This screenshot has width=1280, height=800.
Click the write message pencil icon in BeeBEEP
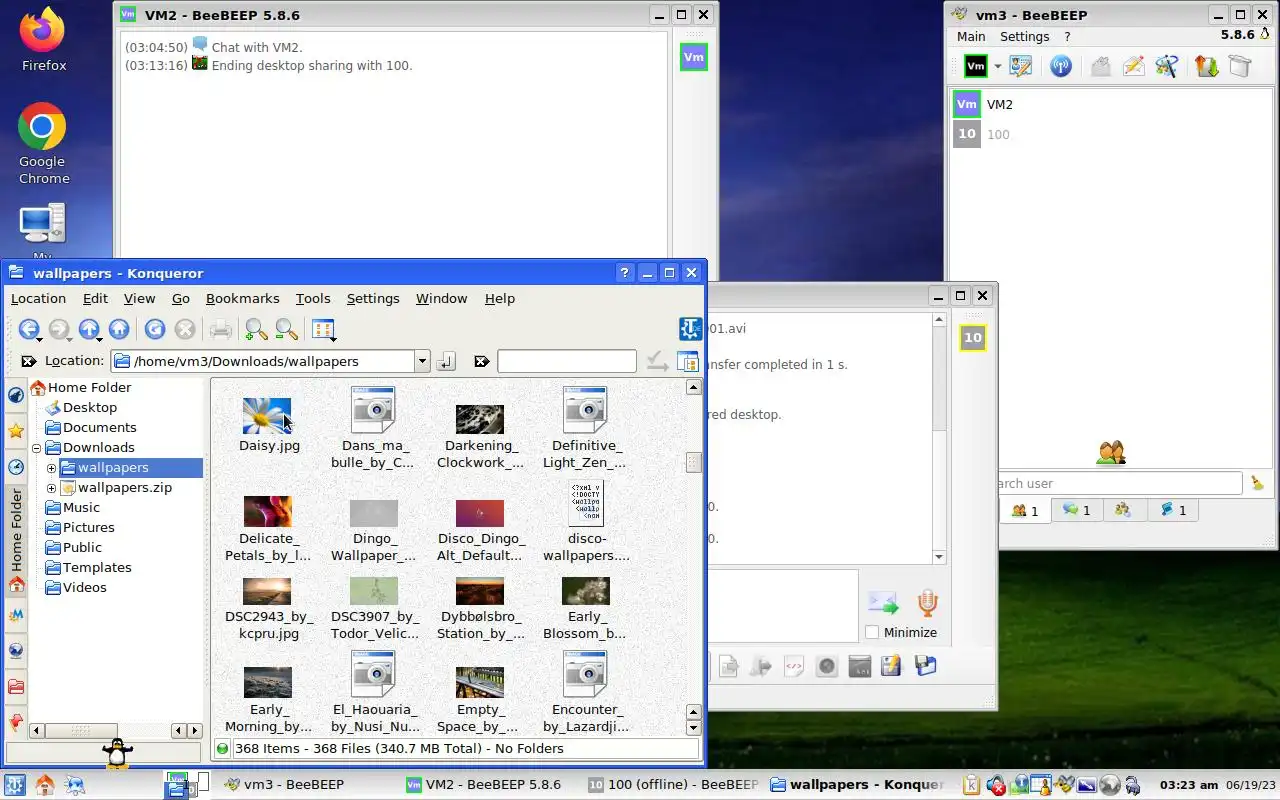(x=1133, y=66)
